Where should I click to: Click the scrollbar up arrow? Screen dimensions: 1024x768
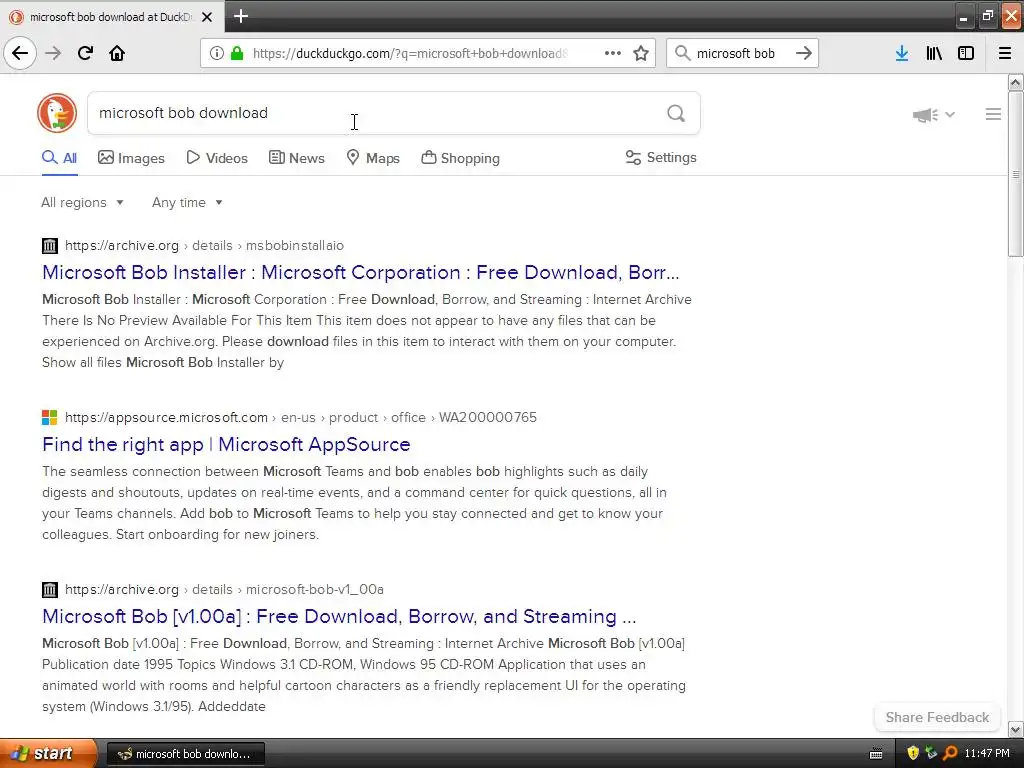[x=1015, y=82]
